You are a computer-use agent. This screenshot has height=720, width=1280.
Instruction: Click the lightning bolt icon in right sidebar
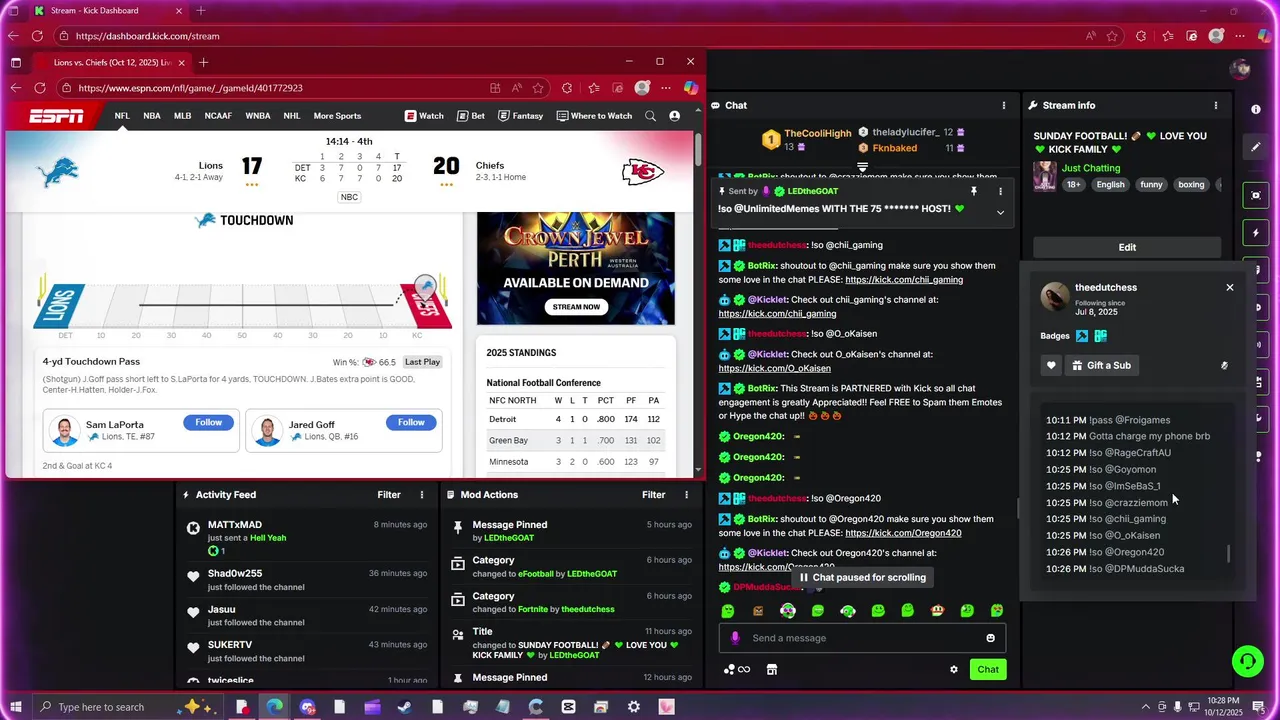[x=1256, y=233]
